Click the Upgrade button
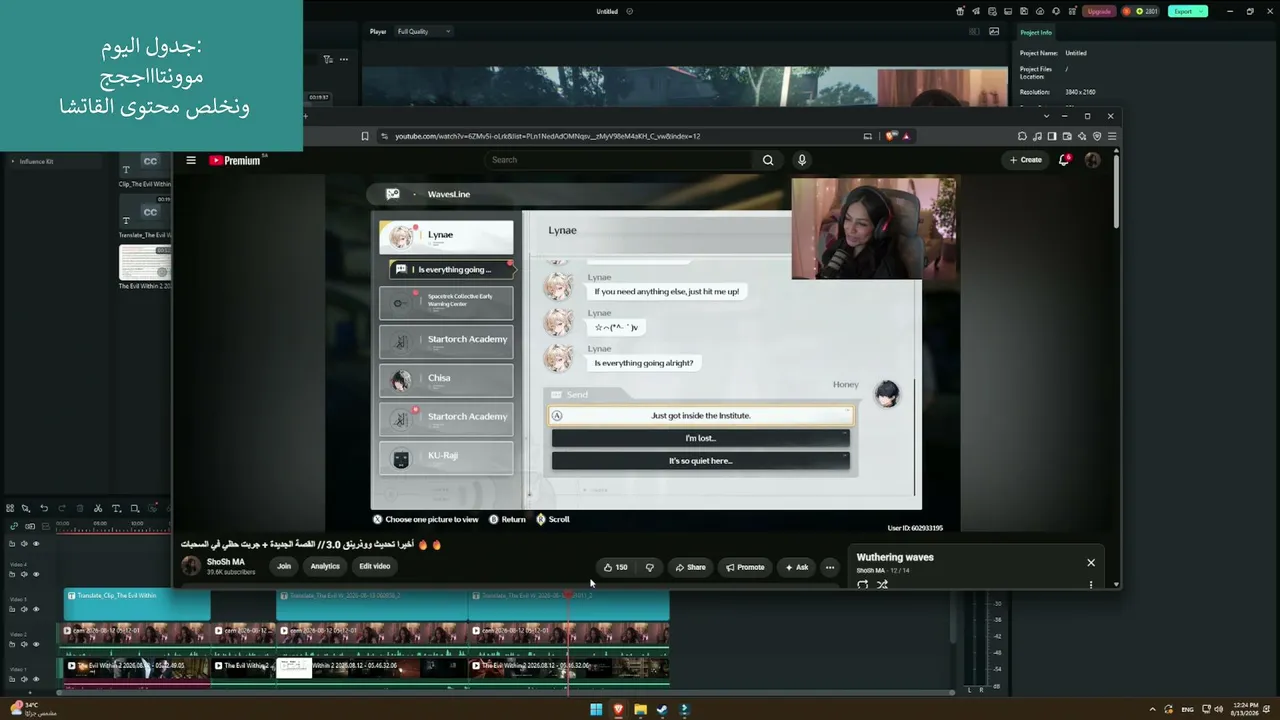The width and height of the screenshot is (1280, 720). pos(1099,11)
